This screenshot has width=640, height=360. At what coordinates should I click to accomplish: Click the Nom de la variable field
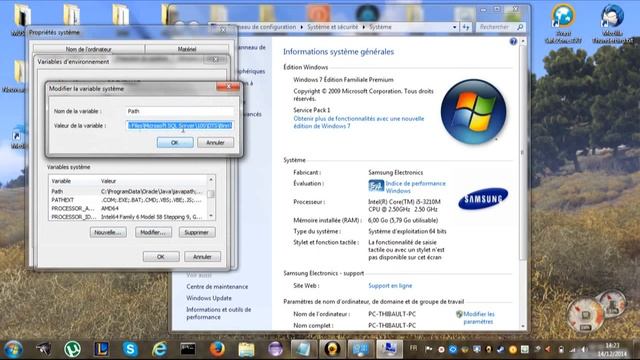180,111
